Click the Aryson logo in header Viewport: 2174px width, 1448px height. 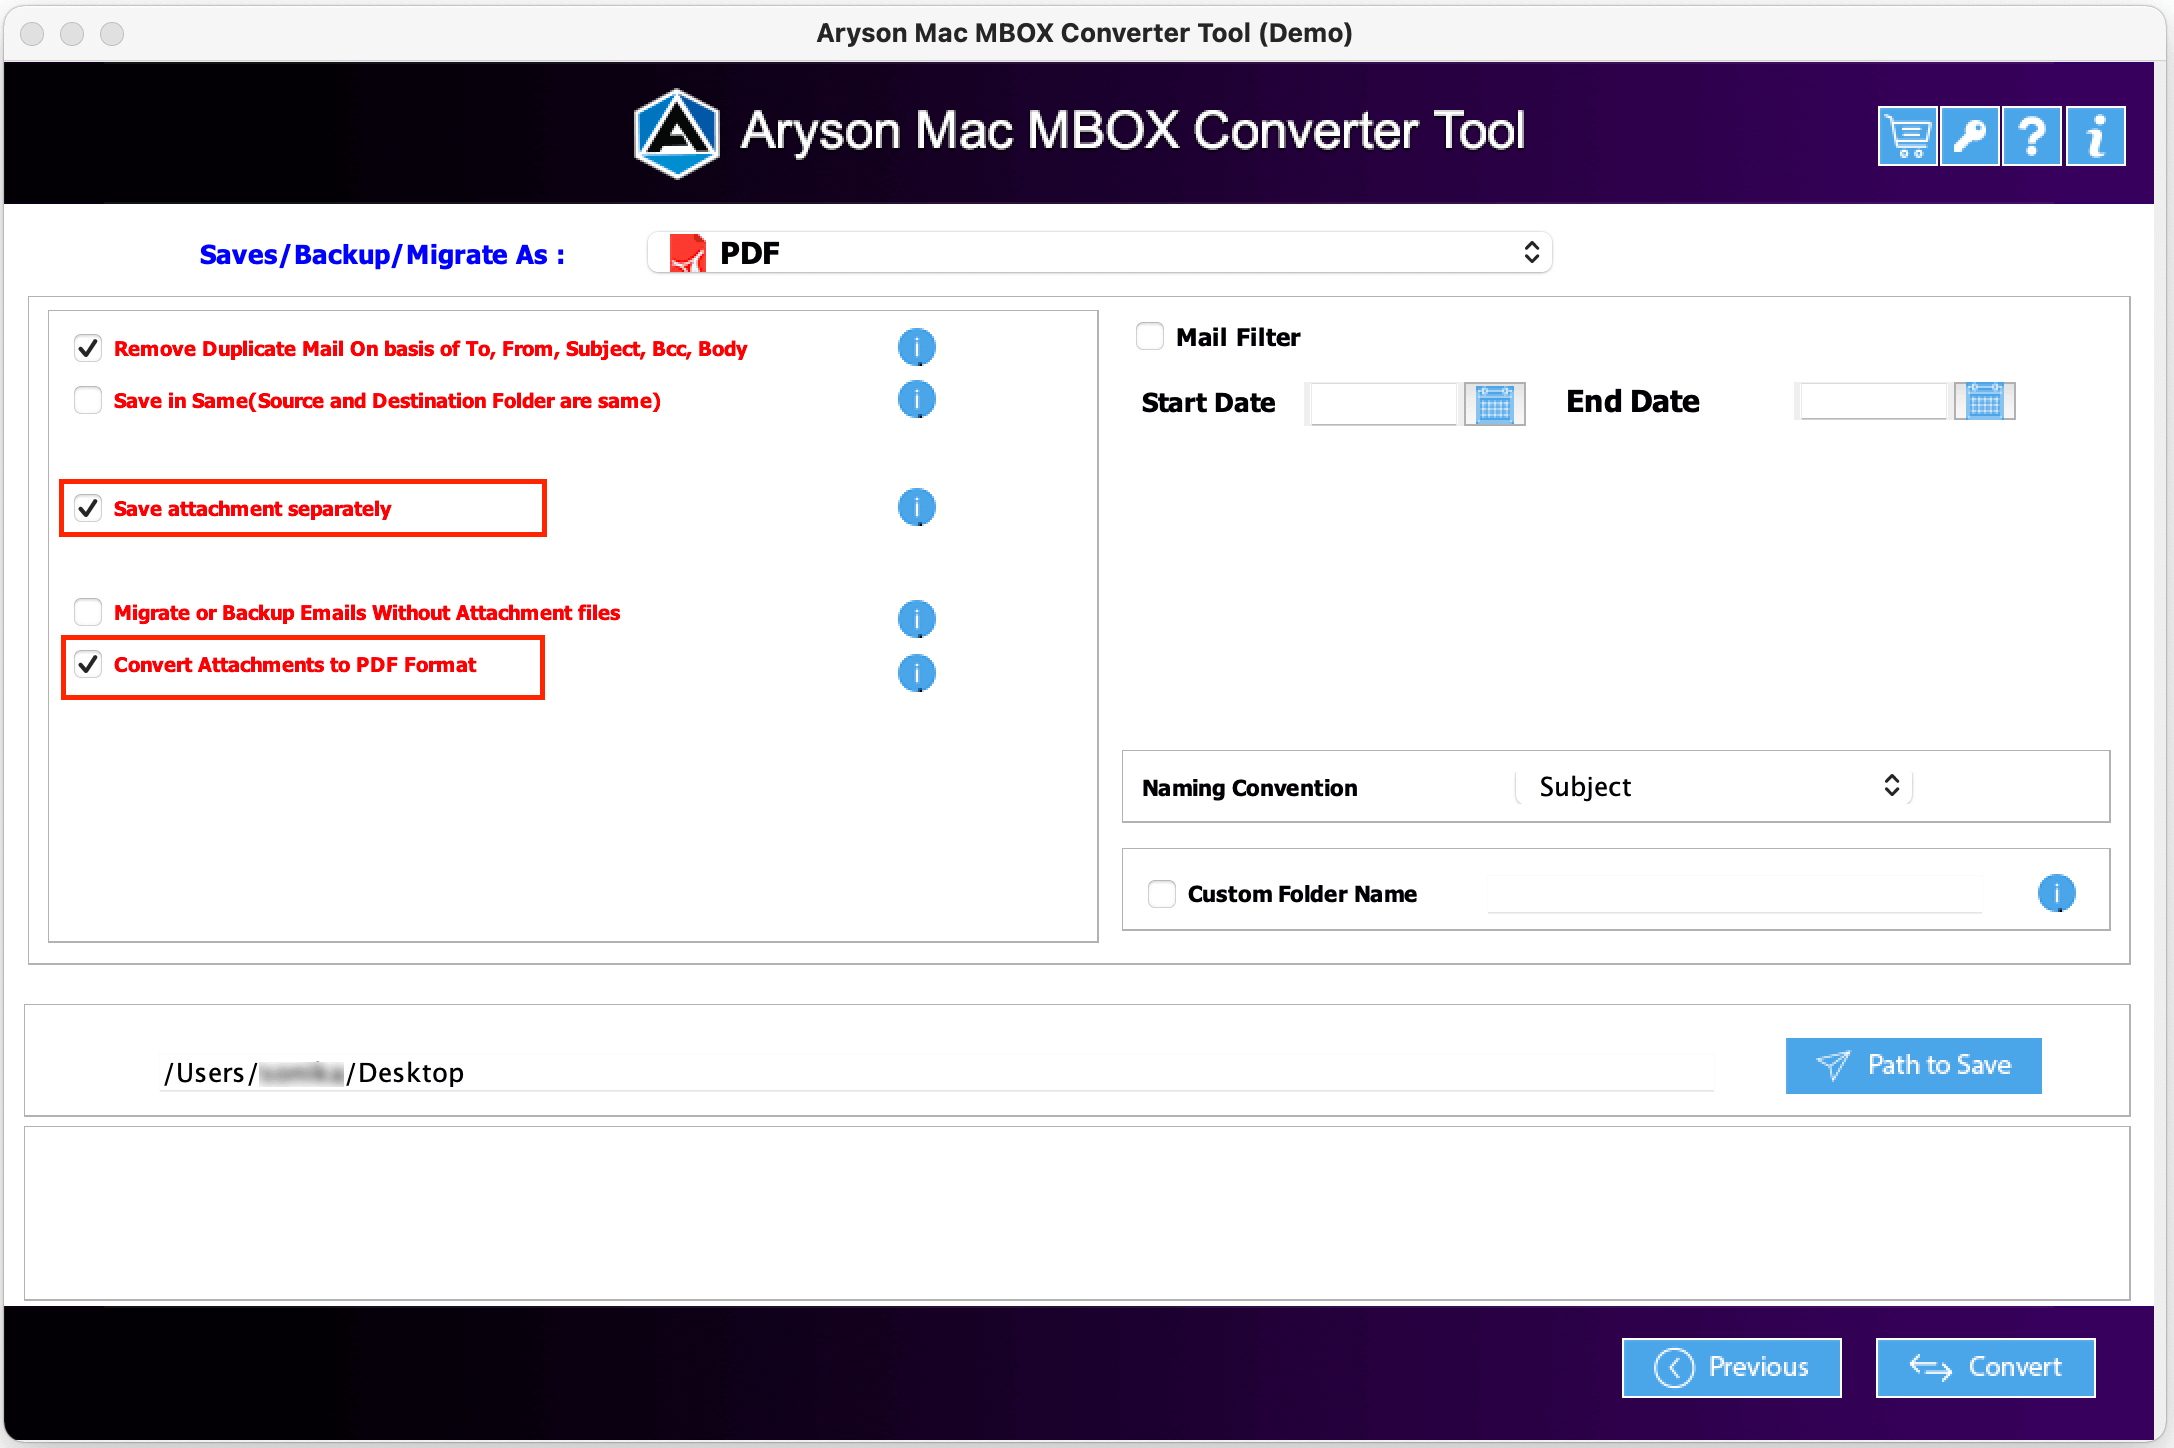tap(677, 134)
